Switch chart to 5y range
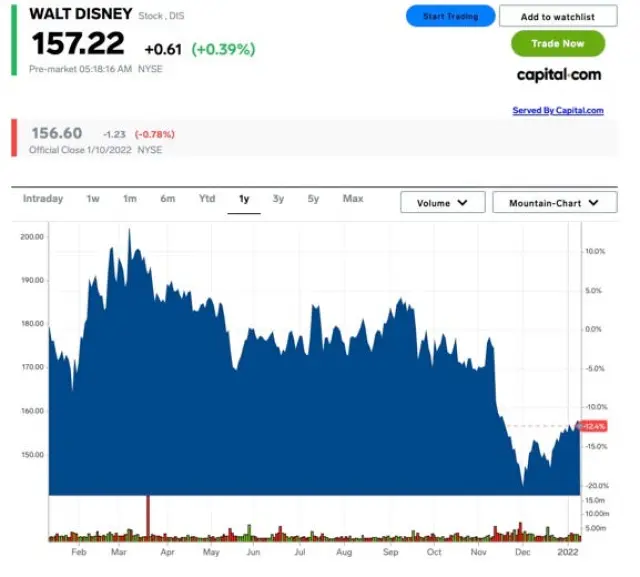This screenshot has width=640, height=577. click(313, 199)
